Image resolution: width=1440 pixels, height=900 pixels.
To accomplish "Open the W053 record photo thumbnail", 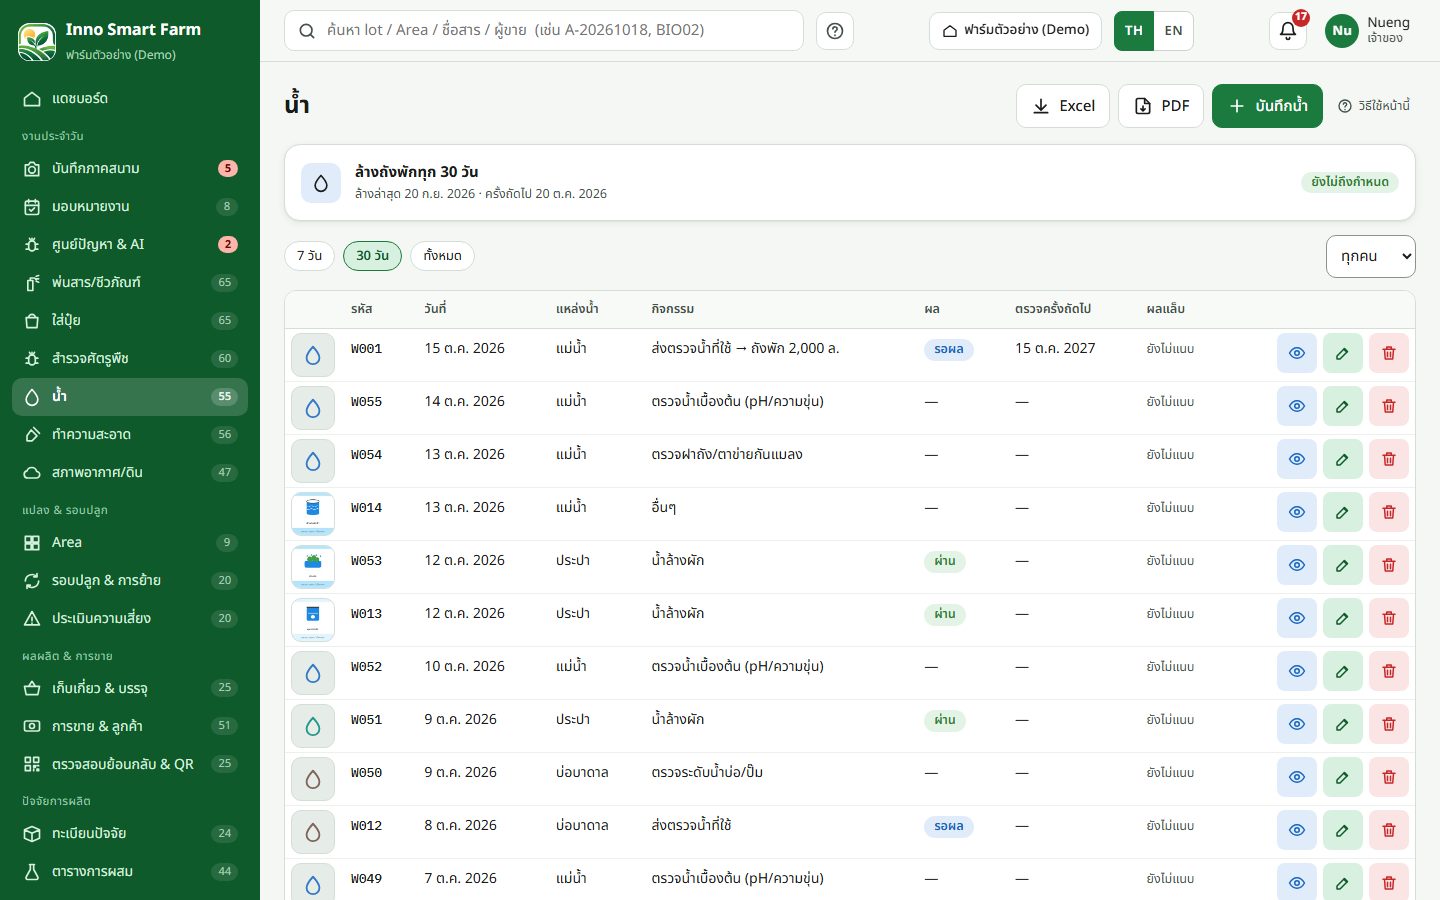I will point(313,567).
